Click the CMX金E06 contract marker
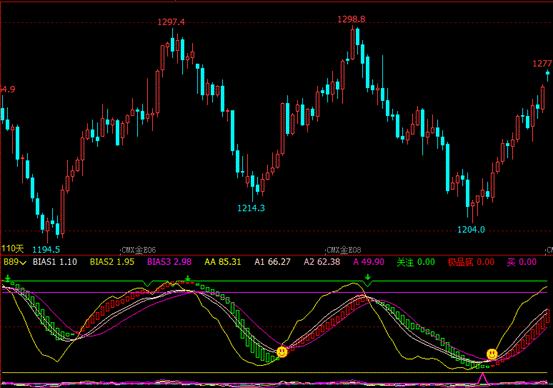This screenshot has width=553, height=388. pos(139,250)
